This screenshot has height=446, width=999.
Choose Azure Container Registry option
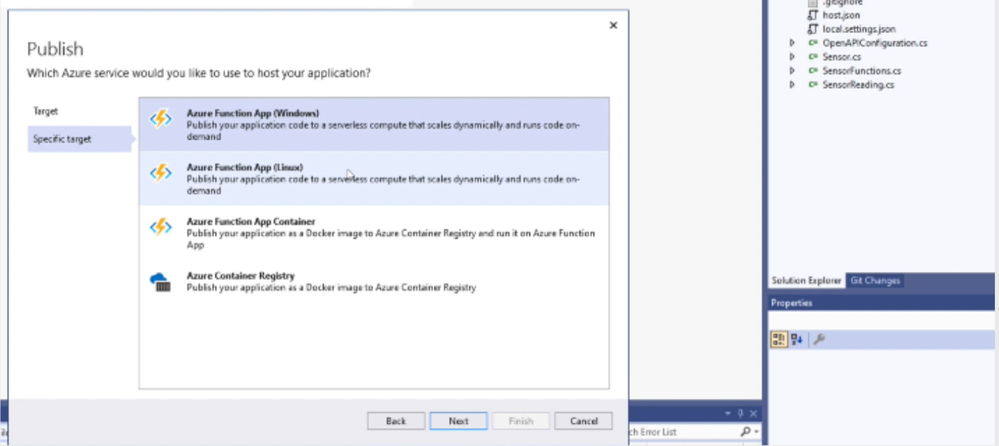(374, 281)
